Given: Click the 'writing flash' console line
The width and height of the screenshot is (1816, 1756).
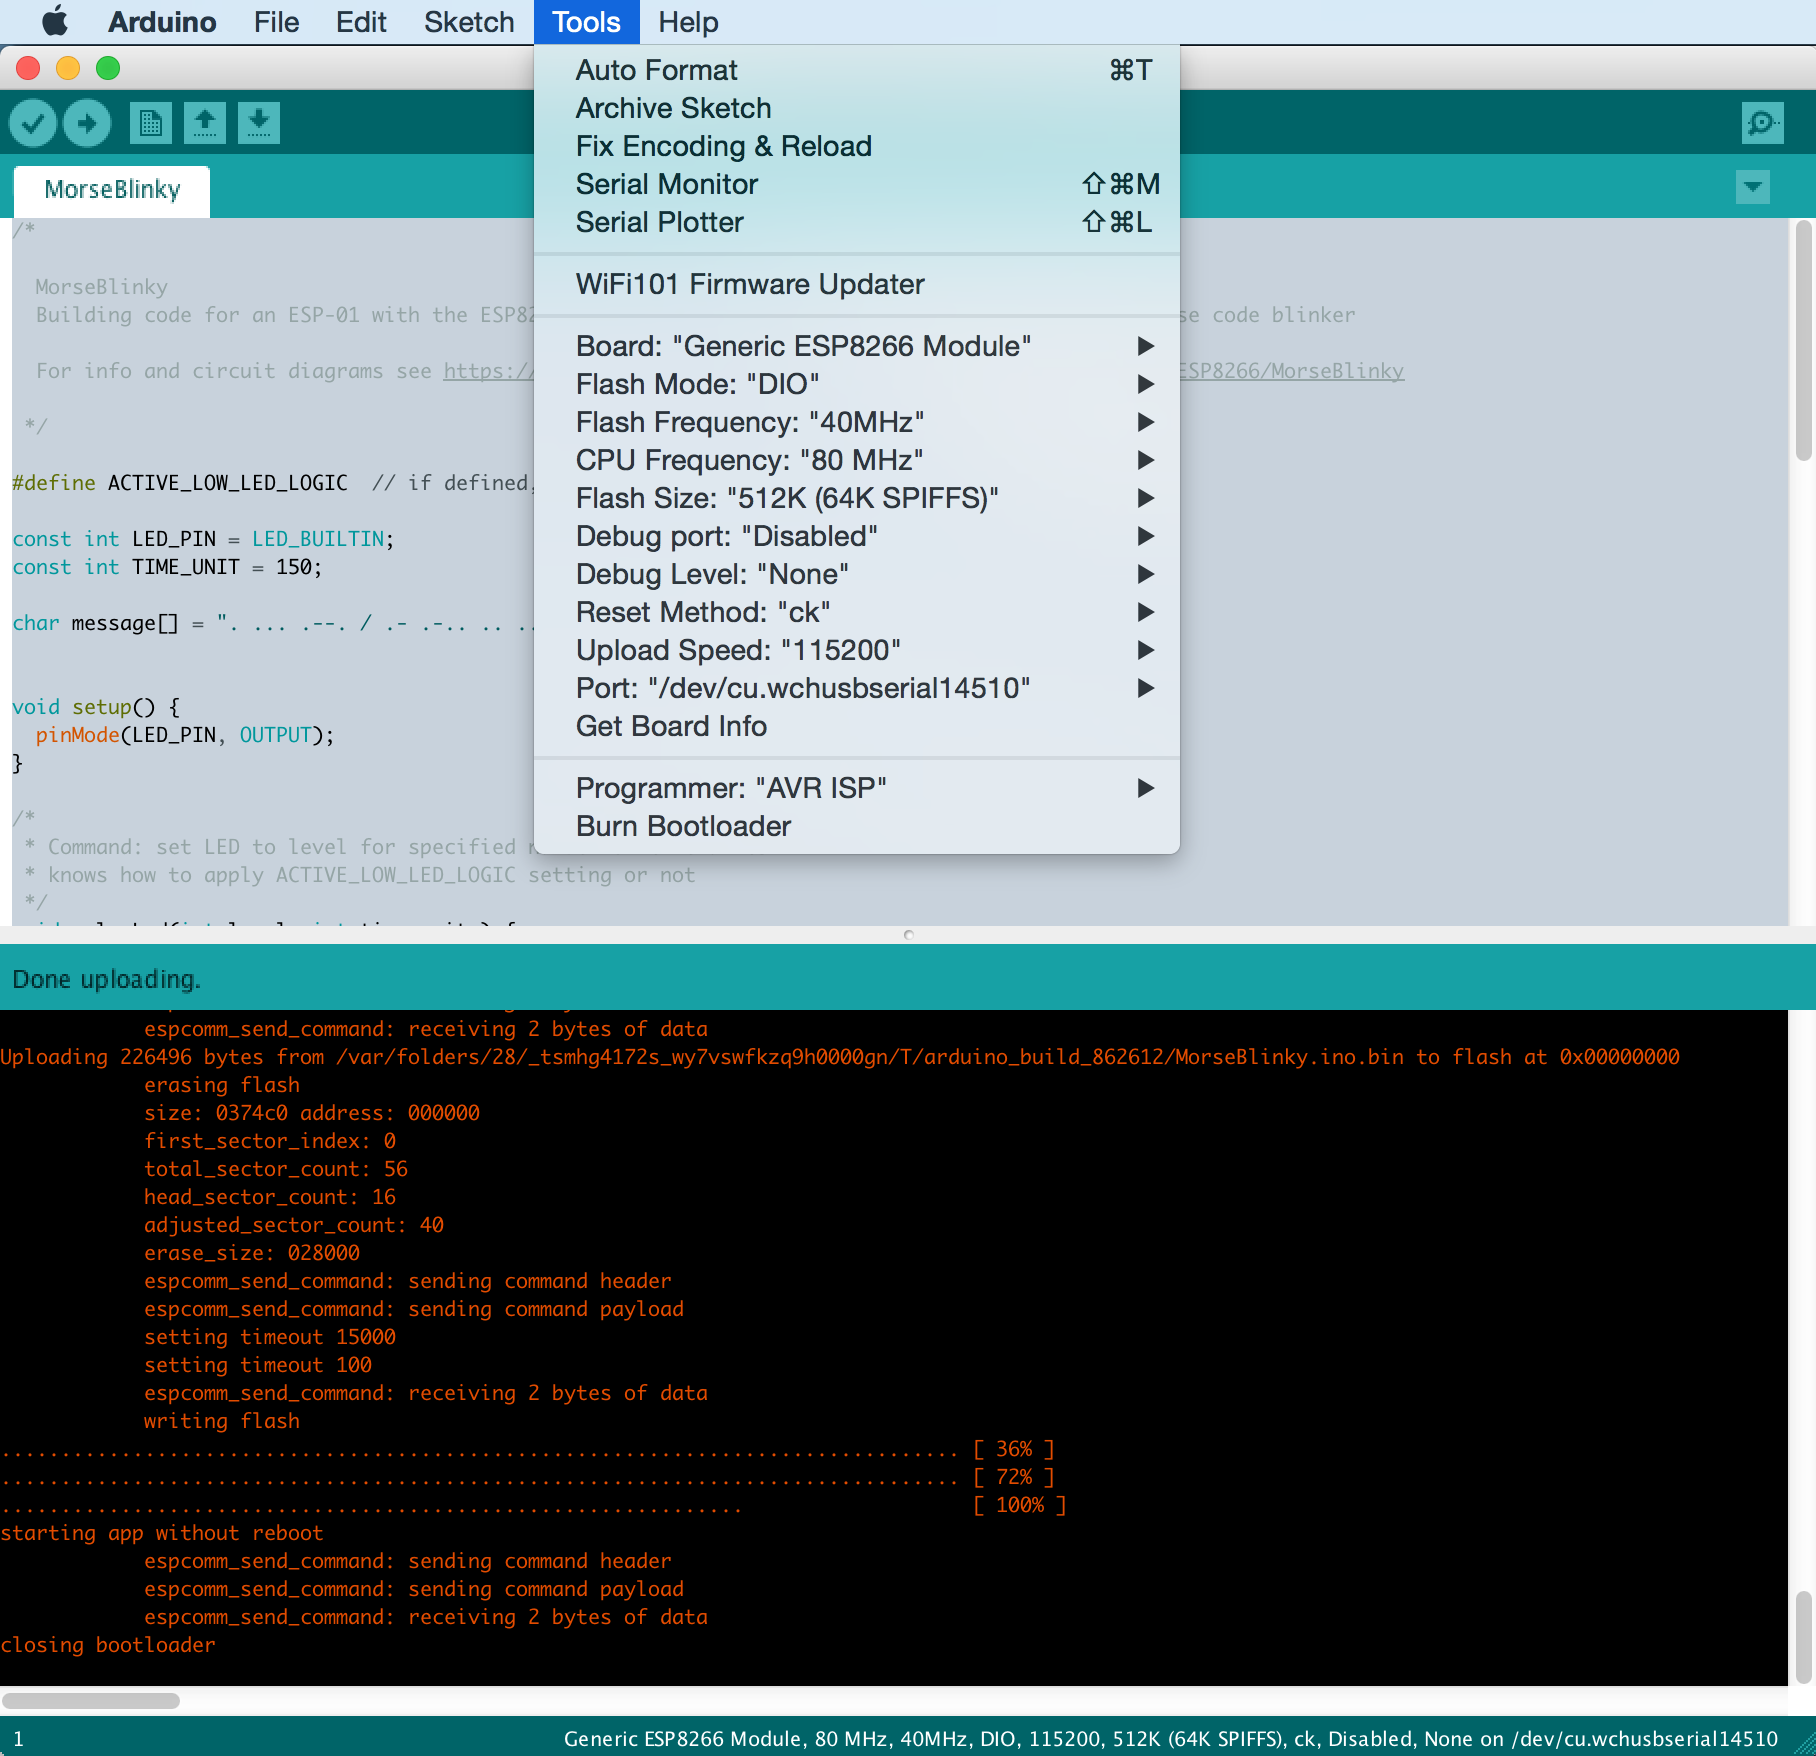Looking at the screenshot, I should [222, 1421].
